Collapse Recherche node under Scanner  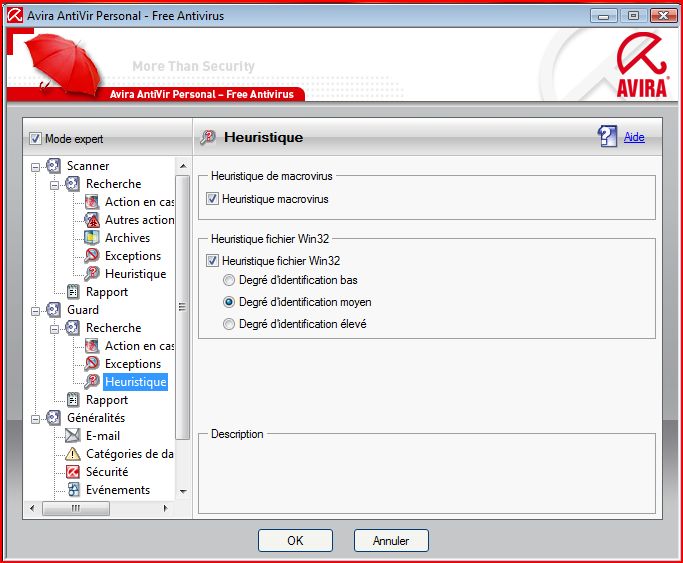coord(54,185)
